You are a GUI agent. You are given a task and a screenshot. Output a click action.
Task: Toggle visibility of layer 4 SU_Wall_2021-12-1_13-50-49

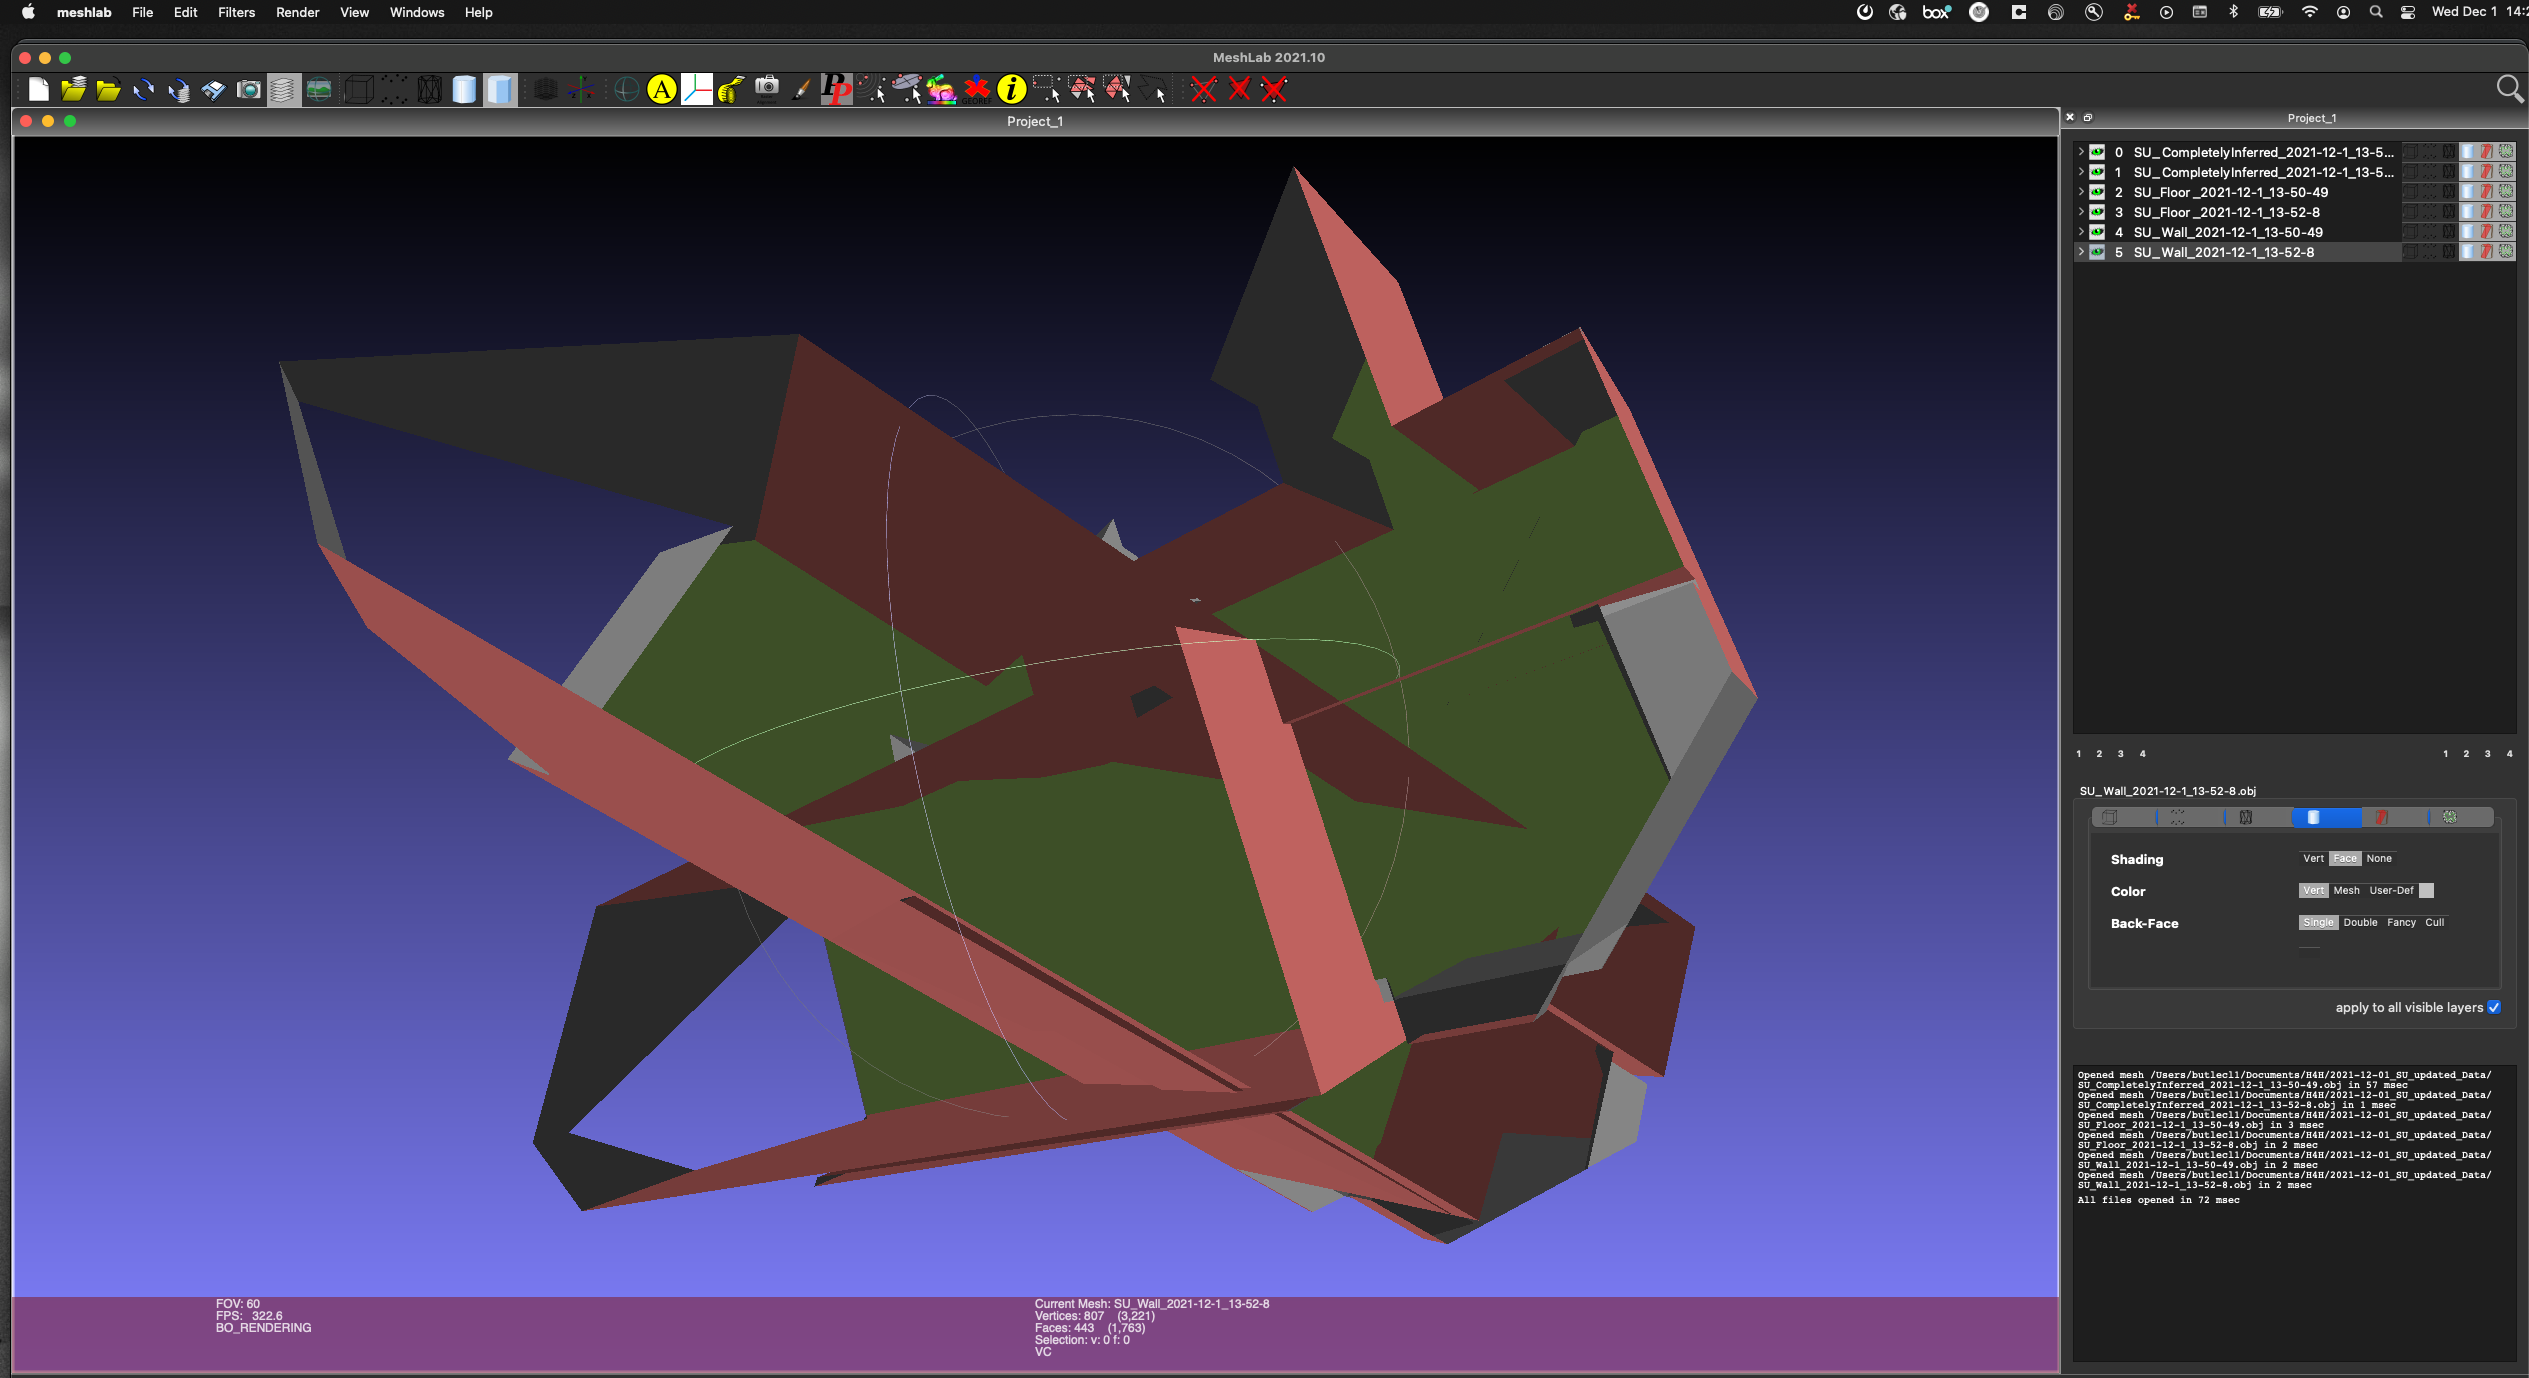[2096, 232]
